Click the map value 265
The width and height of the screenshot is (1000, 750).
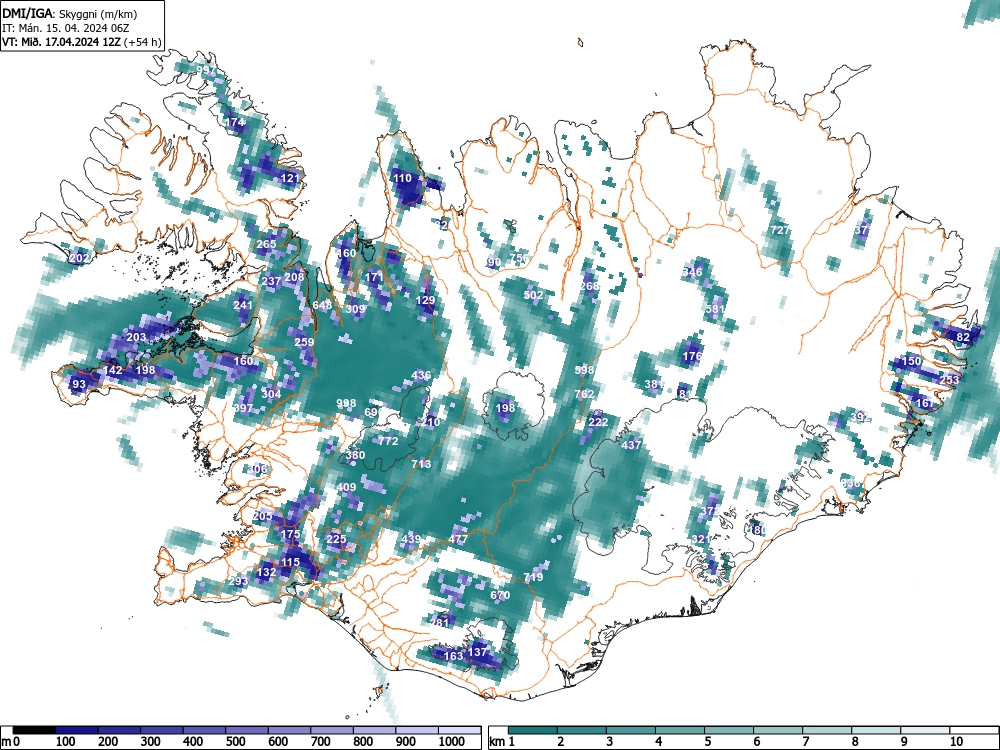tap(267, 244)
